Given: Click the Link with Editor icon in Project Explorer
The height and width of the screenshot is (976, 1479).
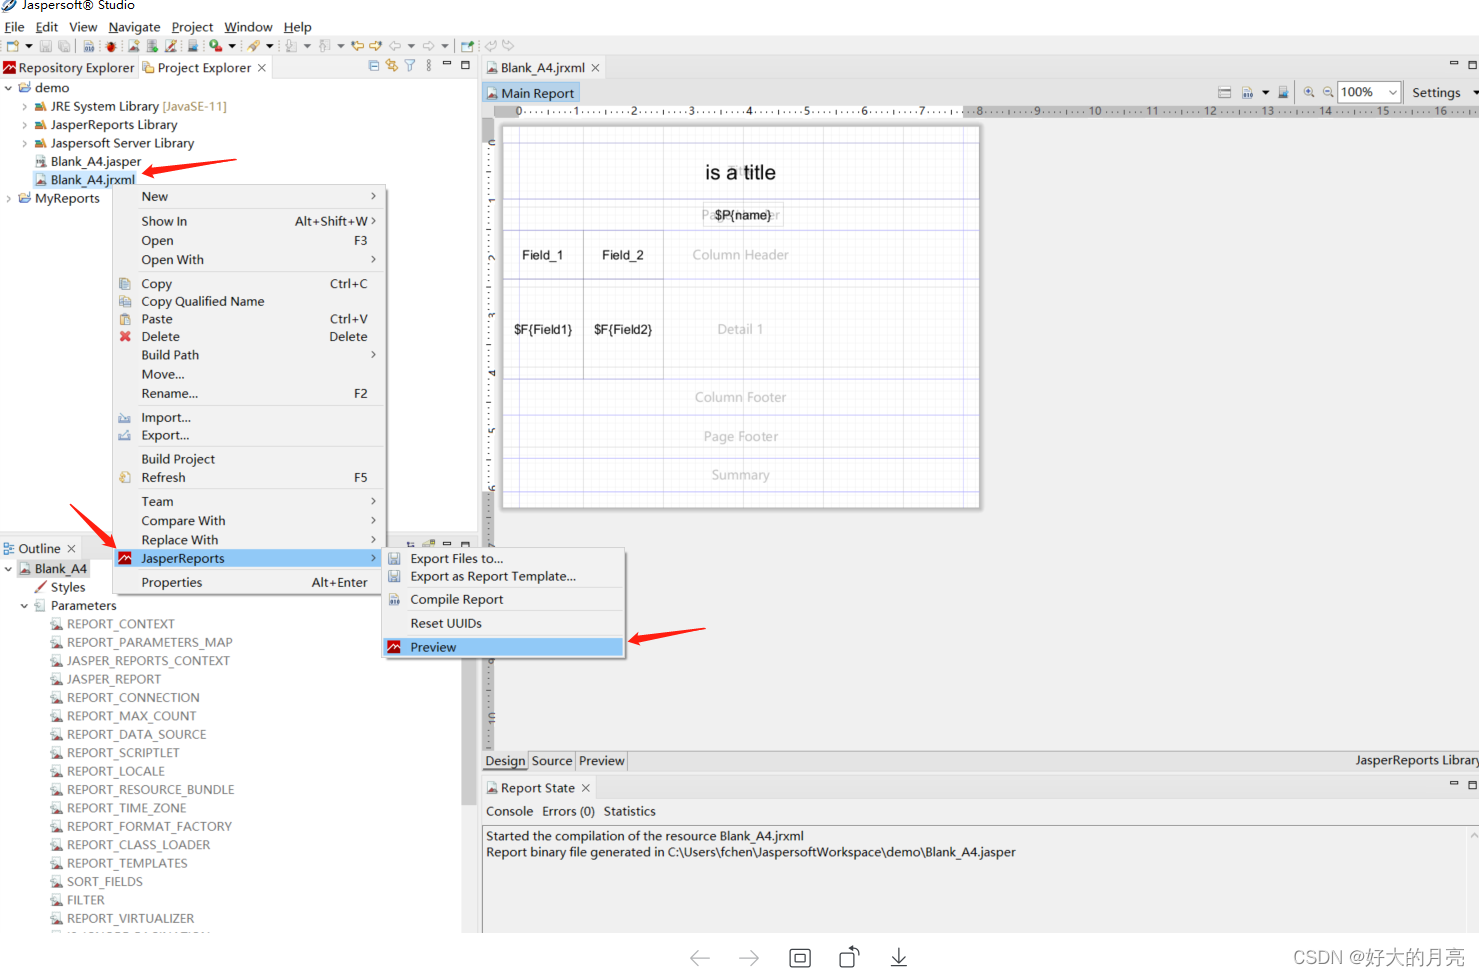Looking at the screenshot, I should [392, 66].
